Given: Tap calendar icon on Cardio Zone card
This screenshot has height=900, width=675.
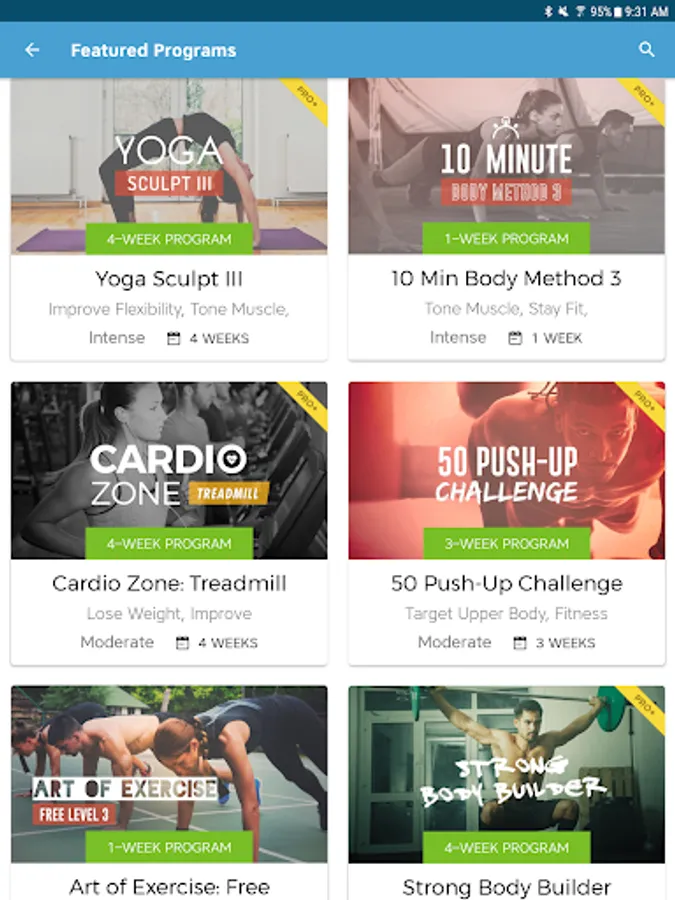Looking at the screenshot, I should pos(182,642).
